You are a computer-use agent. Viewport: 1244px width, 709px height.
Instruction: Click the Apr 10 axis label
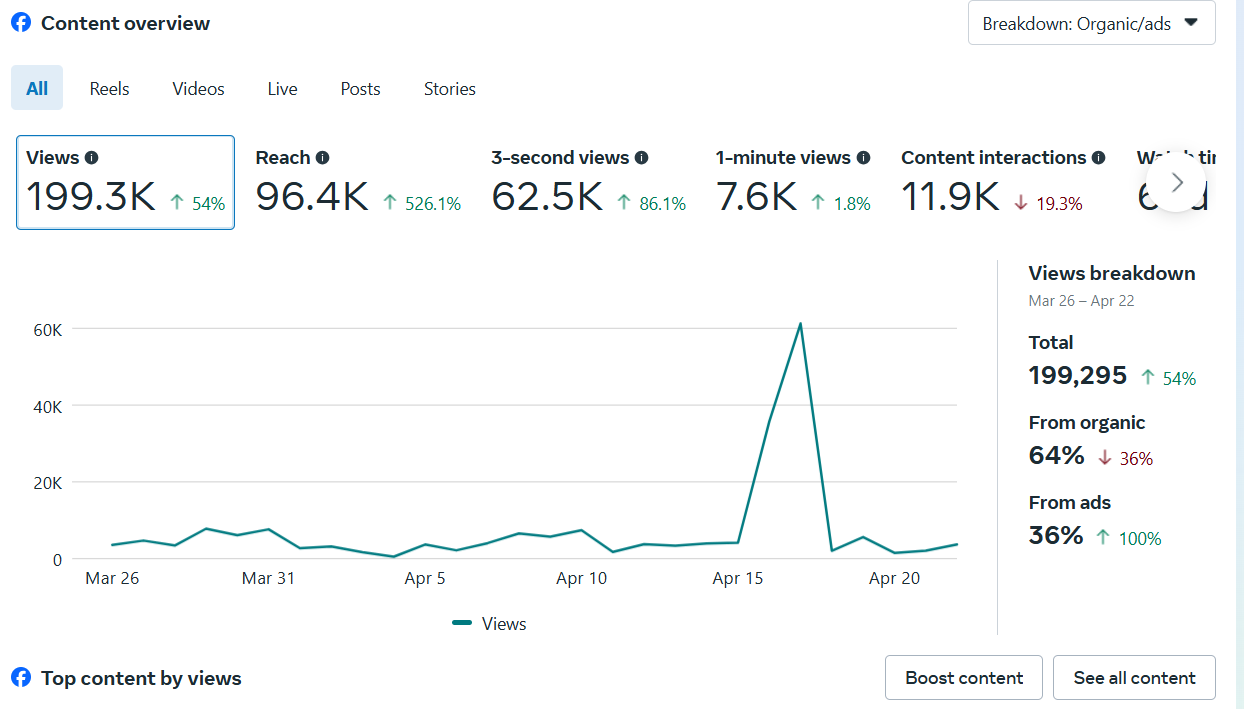[581, 578]
